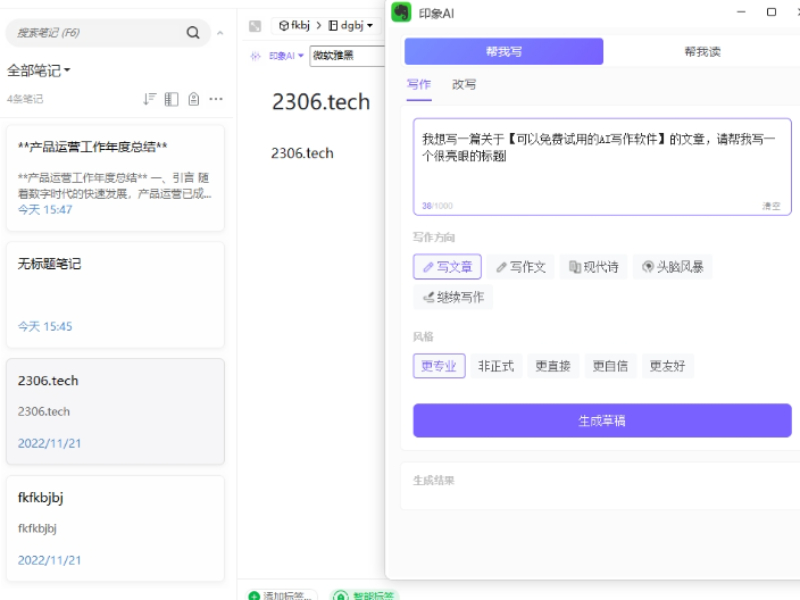Choose the 更专业 style
800x600 pixels.
pos(439,366)
